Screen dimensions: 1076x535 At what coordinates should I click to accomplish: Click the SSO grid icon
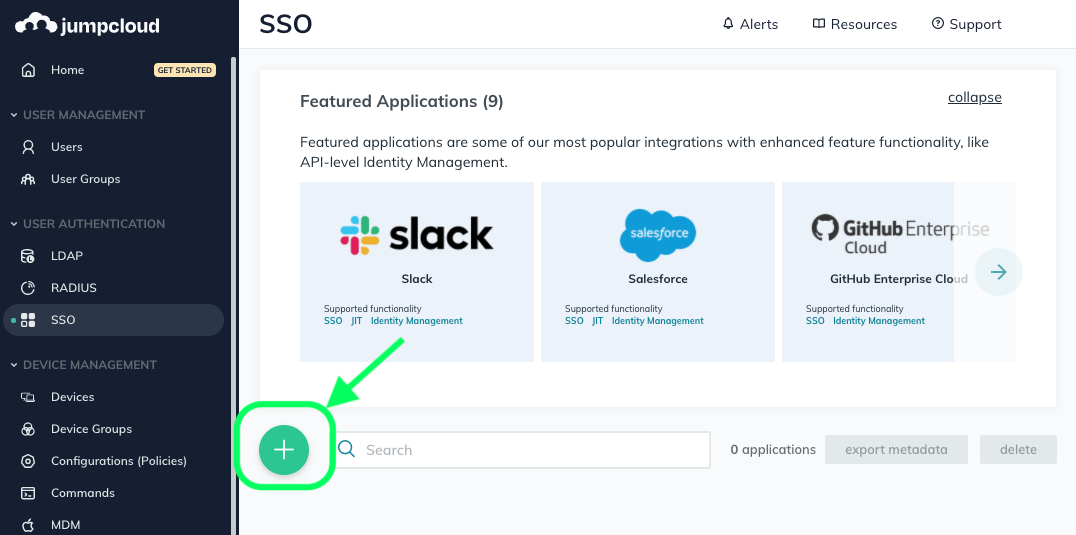28,320
